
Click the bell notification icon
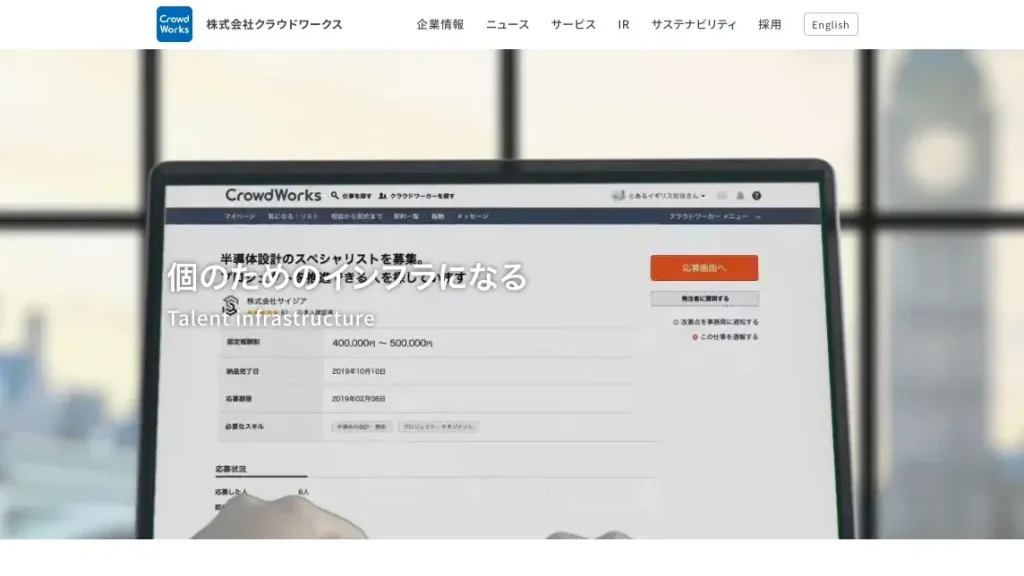point(740,196)
